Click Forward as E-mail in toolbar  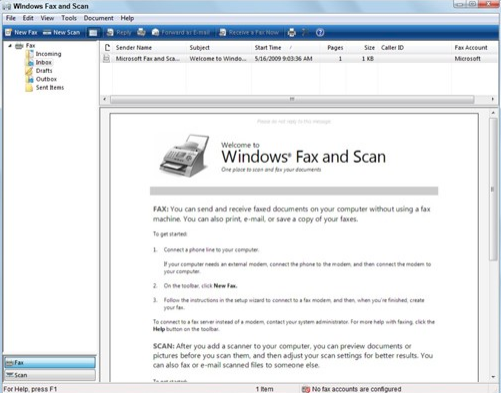click(x=181, y=32)
